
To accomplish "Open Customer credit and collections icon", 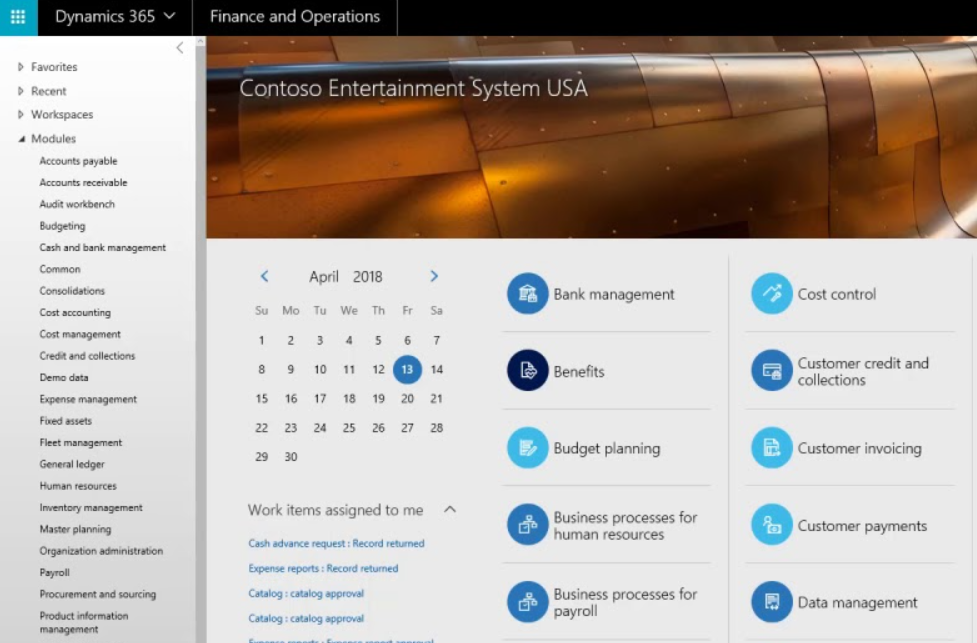I will [771, 370].
